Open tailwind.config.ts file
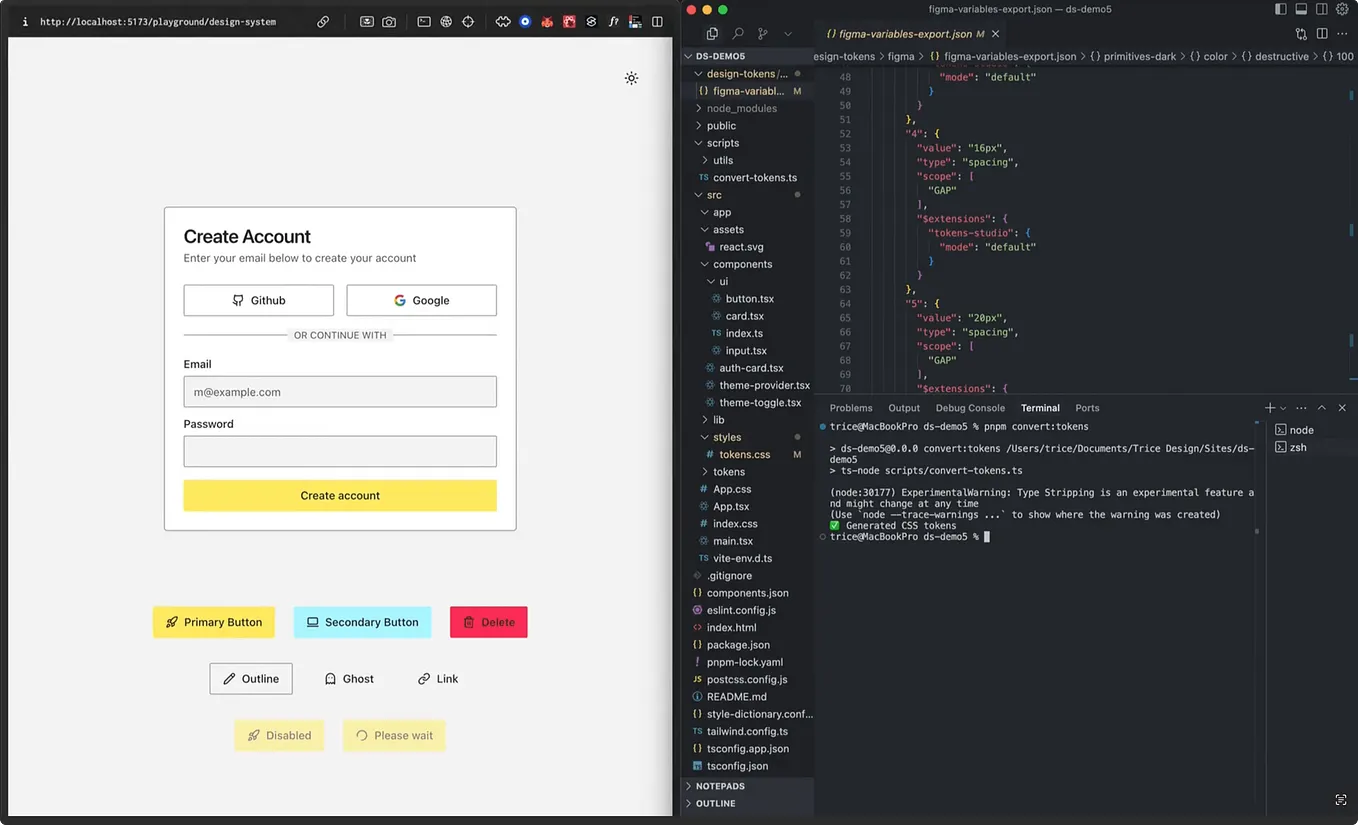Viewport: 1358px width, 825px height. [747, 731]
